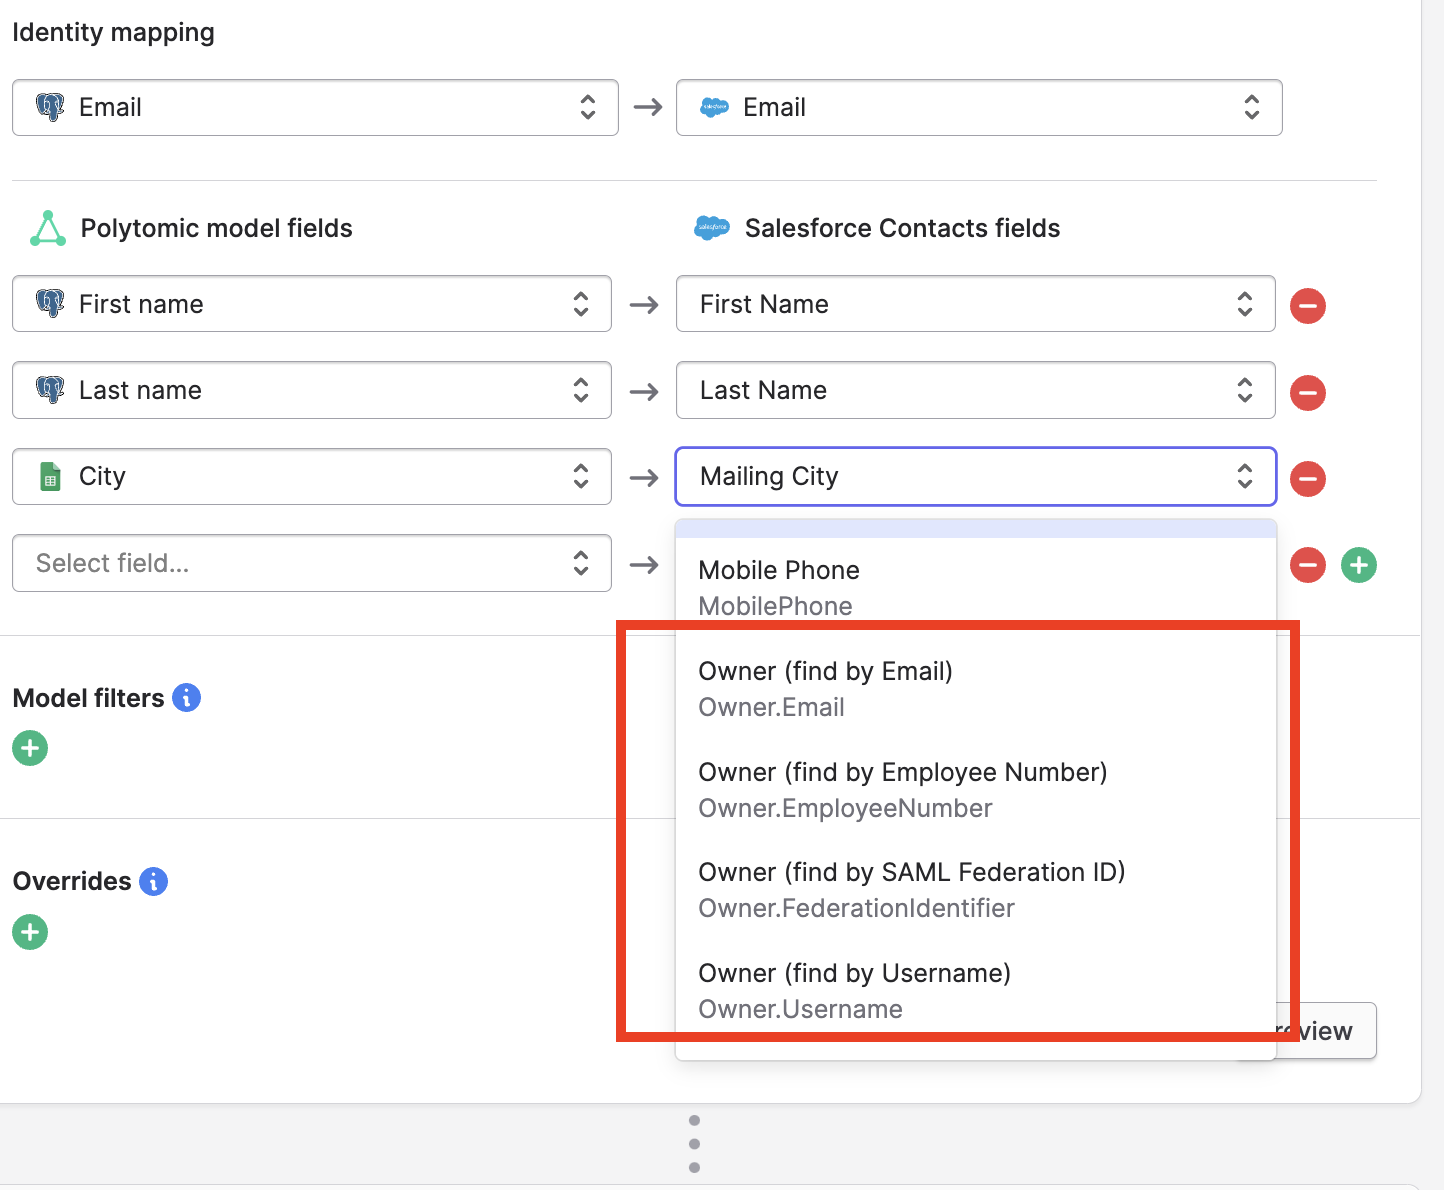The height and width of the screenshot is (1190, 1444).
Task: Remove the Last name field mapping
Action: 1307,392
